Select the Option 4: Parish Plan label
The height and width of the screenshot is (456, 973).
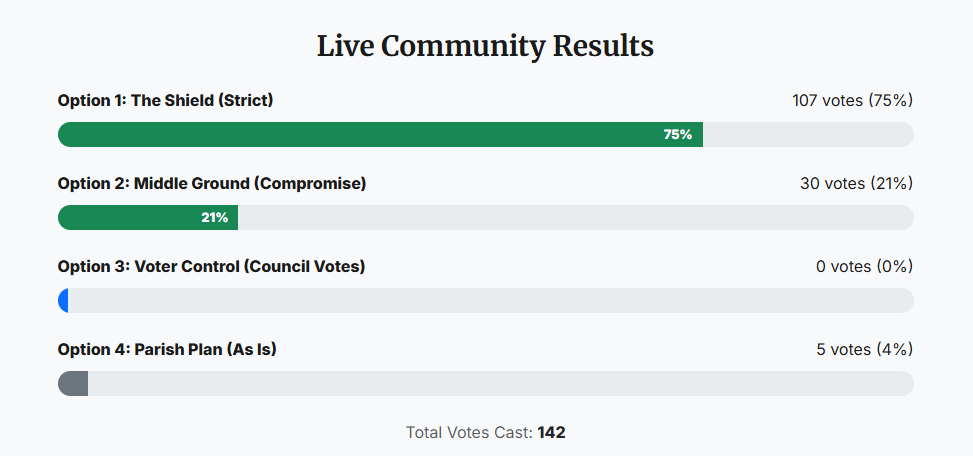click(167, 349)
